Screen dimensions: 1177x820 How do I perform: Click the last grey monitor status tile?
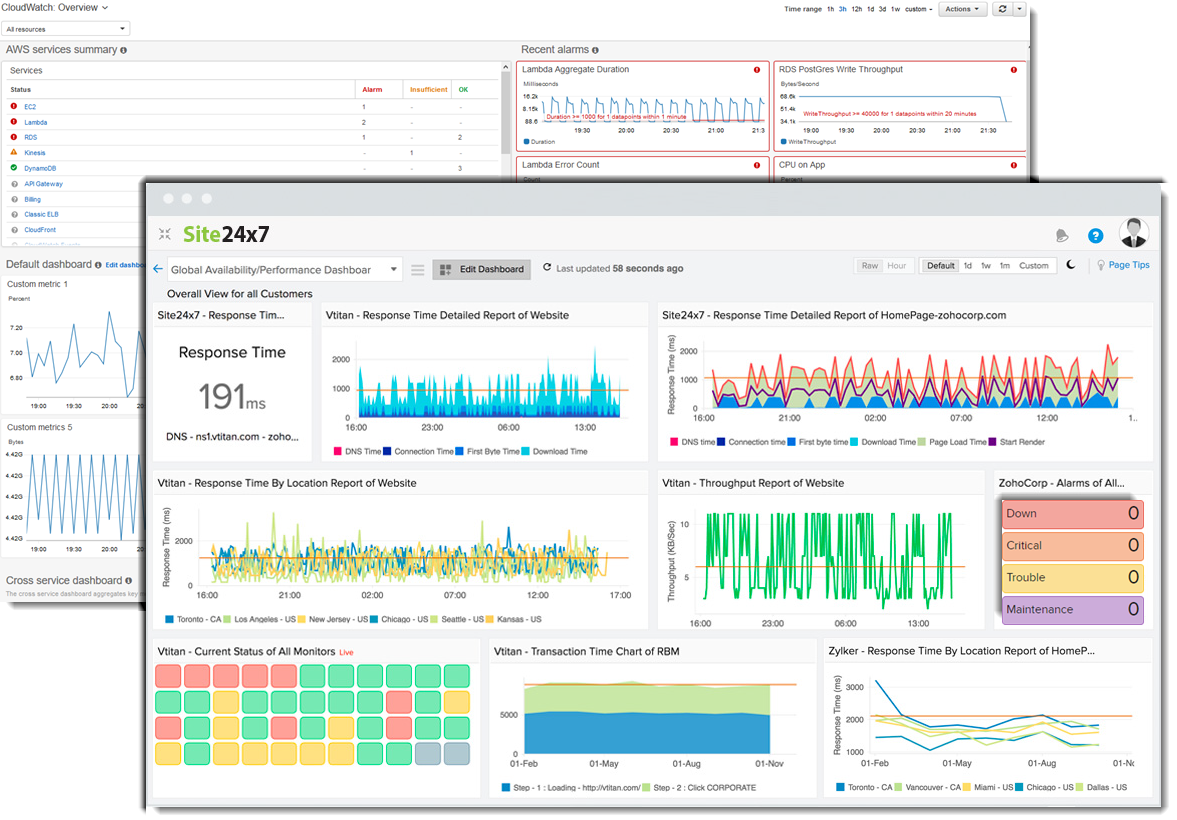[456, 754]
